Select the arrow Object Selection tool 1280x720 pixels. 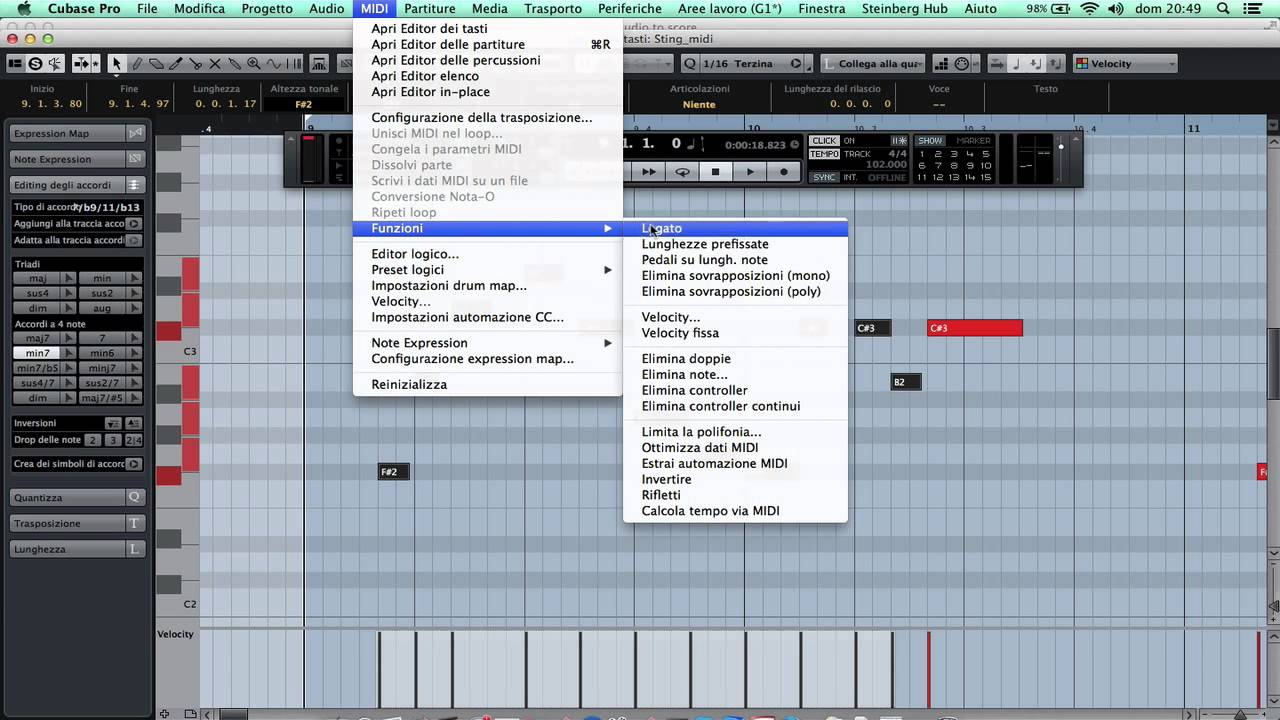(x=116, y=64)
